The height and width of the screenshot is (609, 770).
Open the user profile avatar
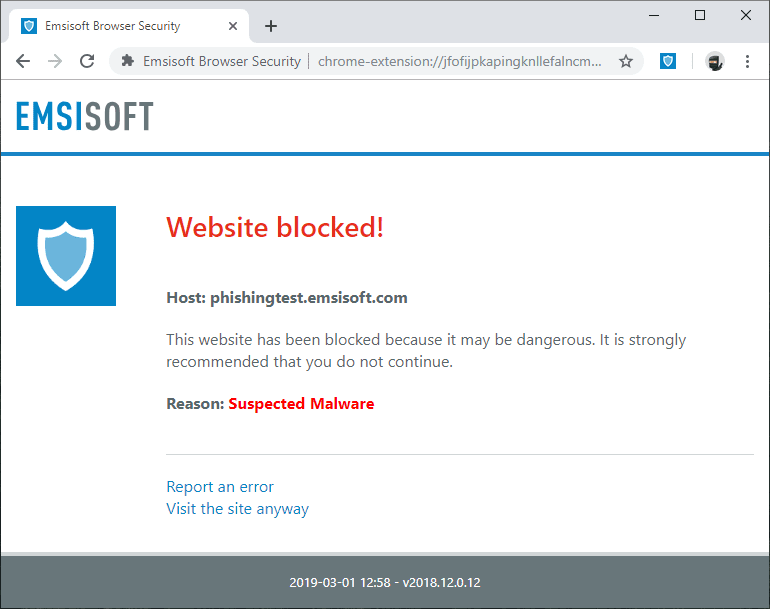tap(715, 61)
